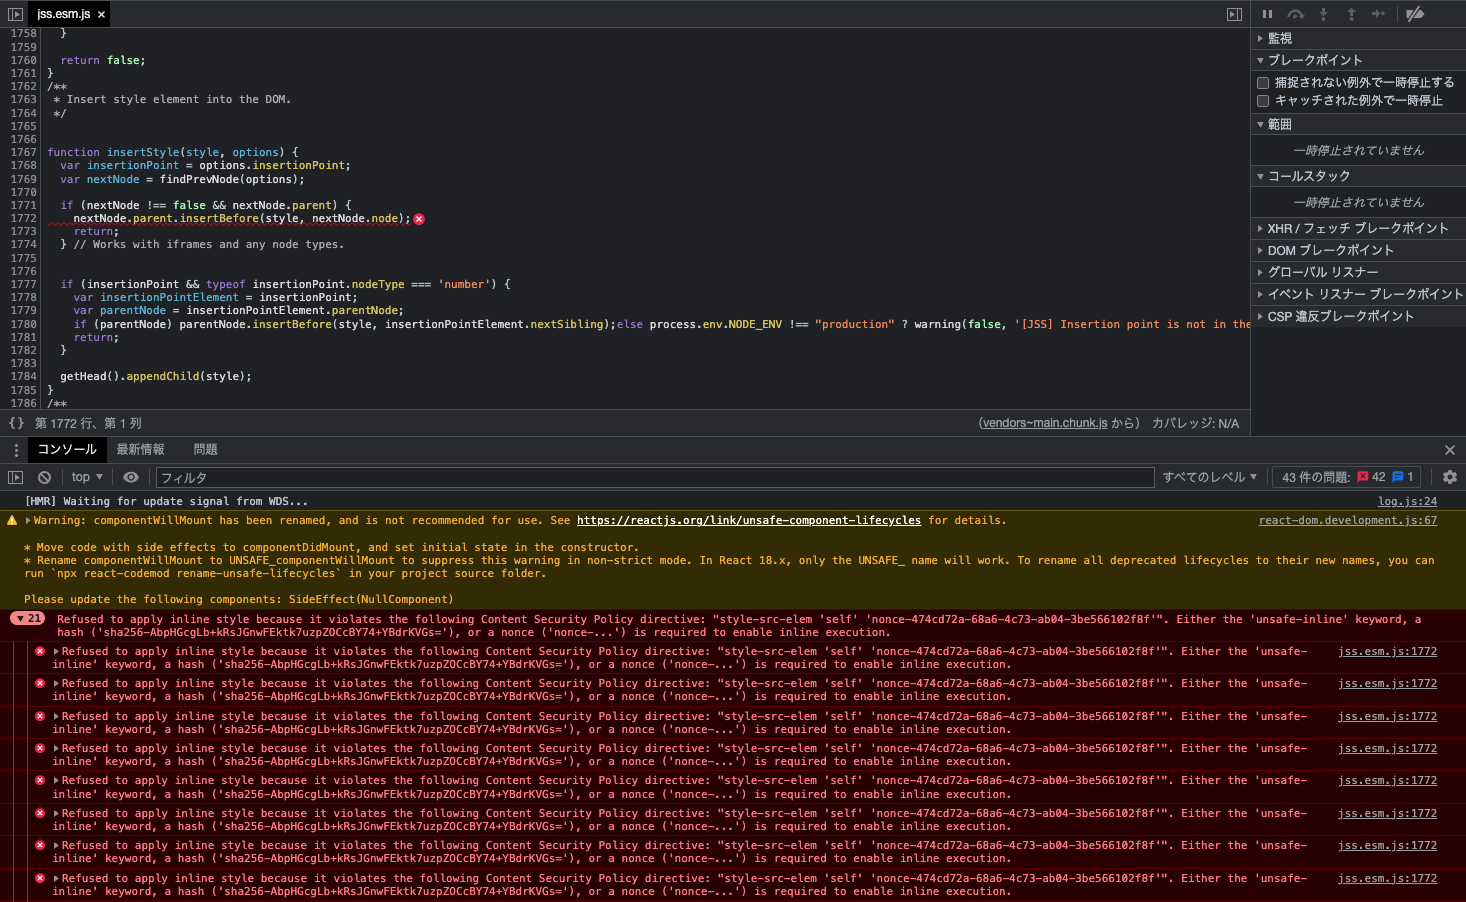Open the reactjs.org unsafe-component-lifecycles link

click(749, 520)
